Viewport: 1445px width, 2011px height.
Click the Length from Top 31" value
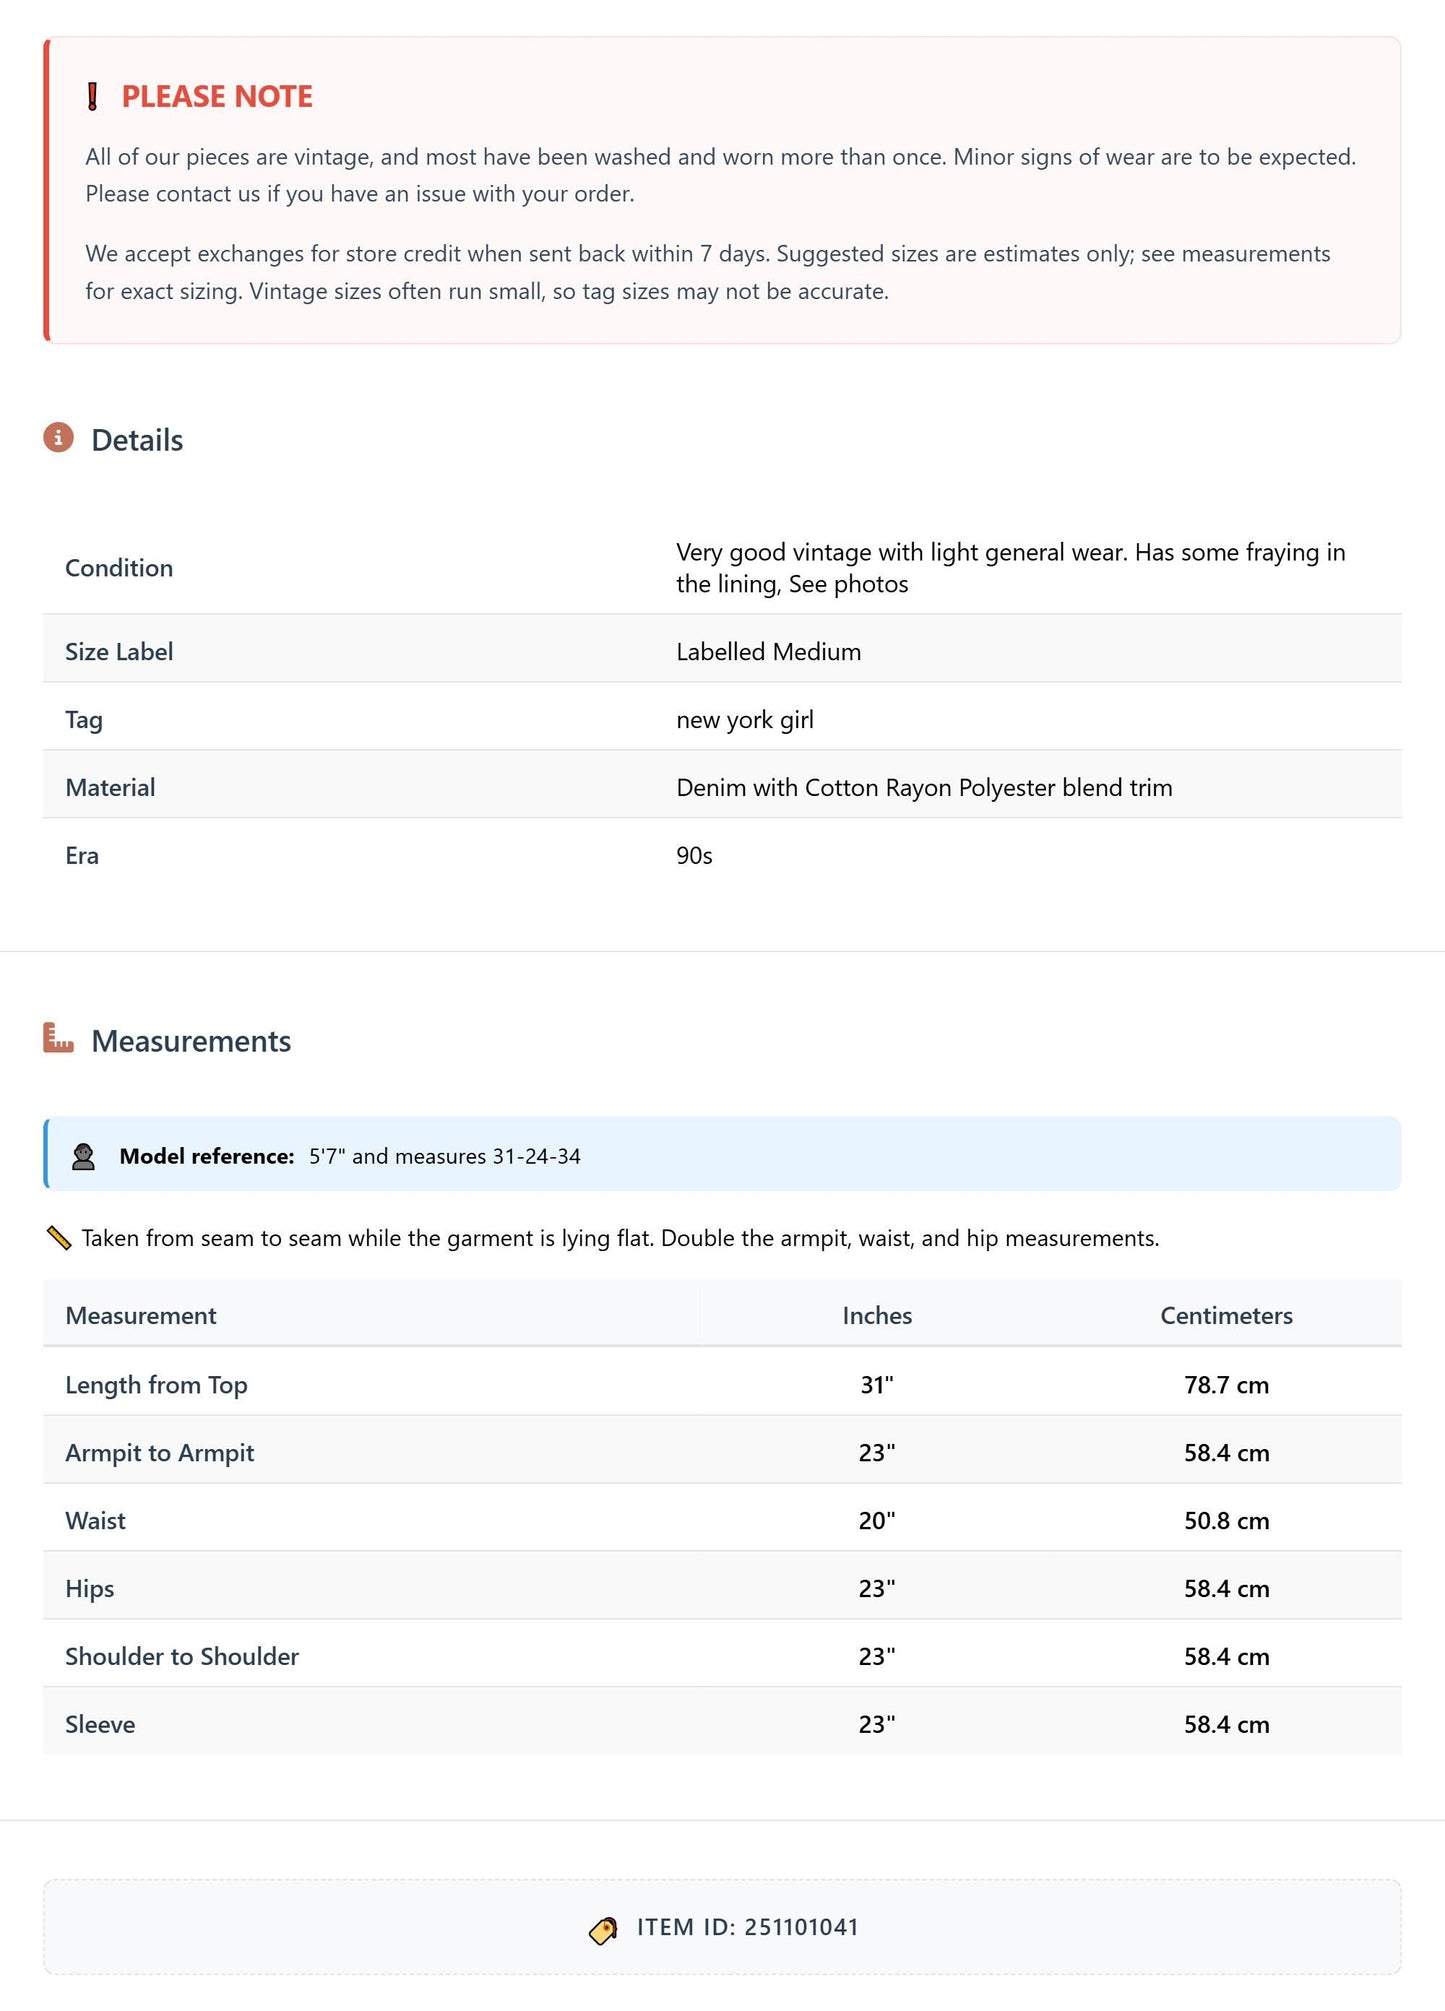[x=877, y=1385]
